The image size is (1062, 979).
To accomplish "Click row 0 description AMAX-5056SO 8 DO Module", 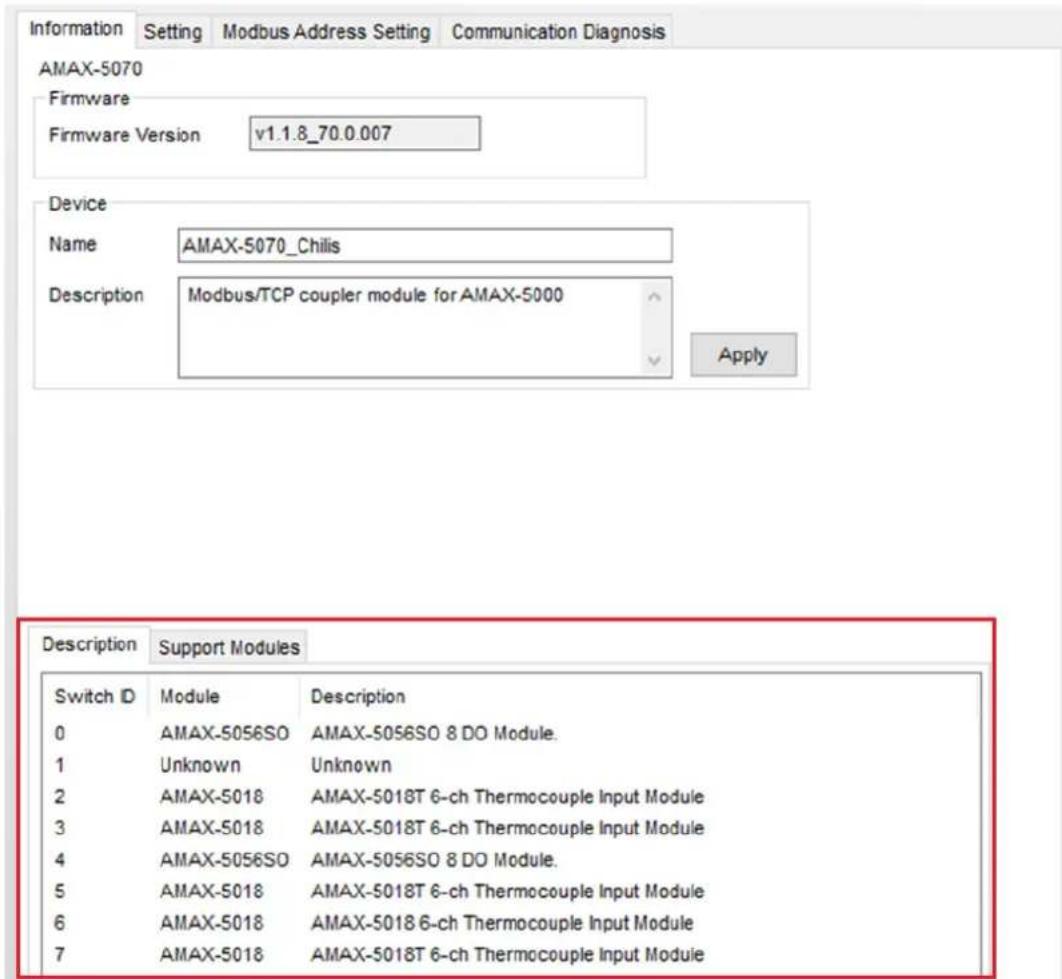I will (x=433, y=733).
